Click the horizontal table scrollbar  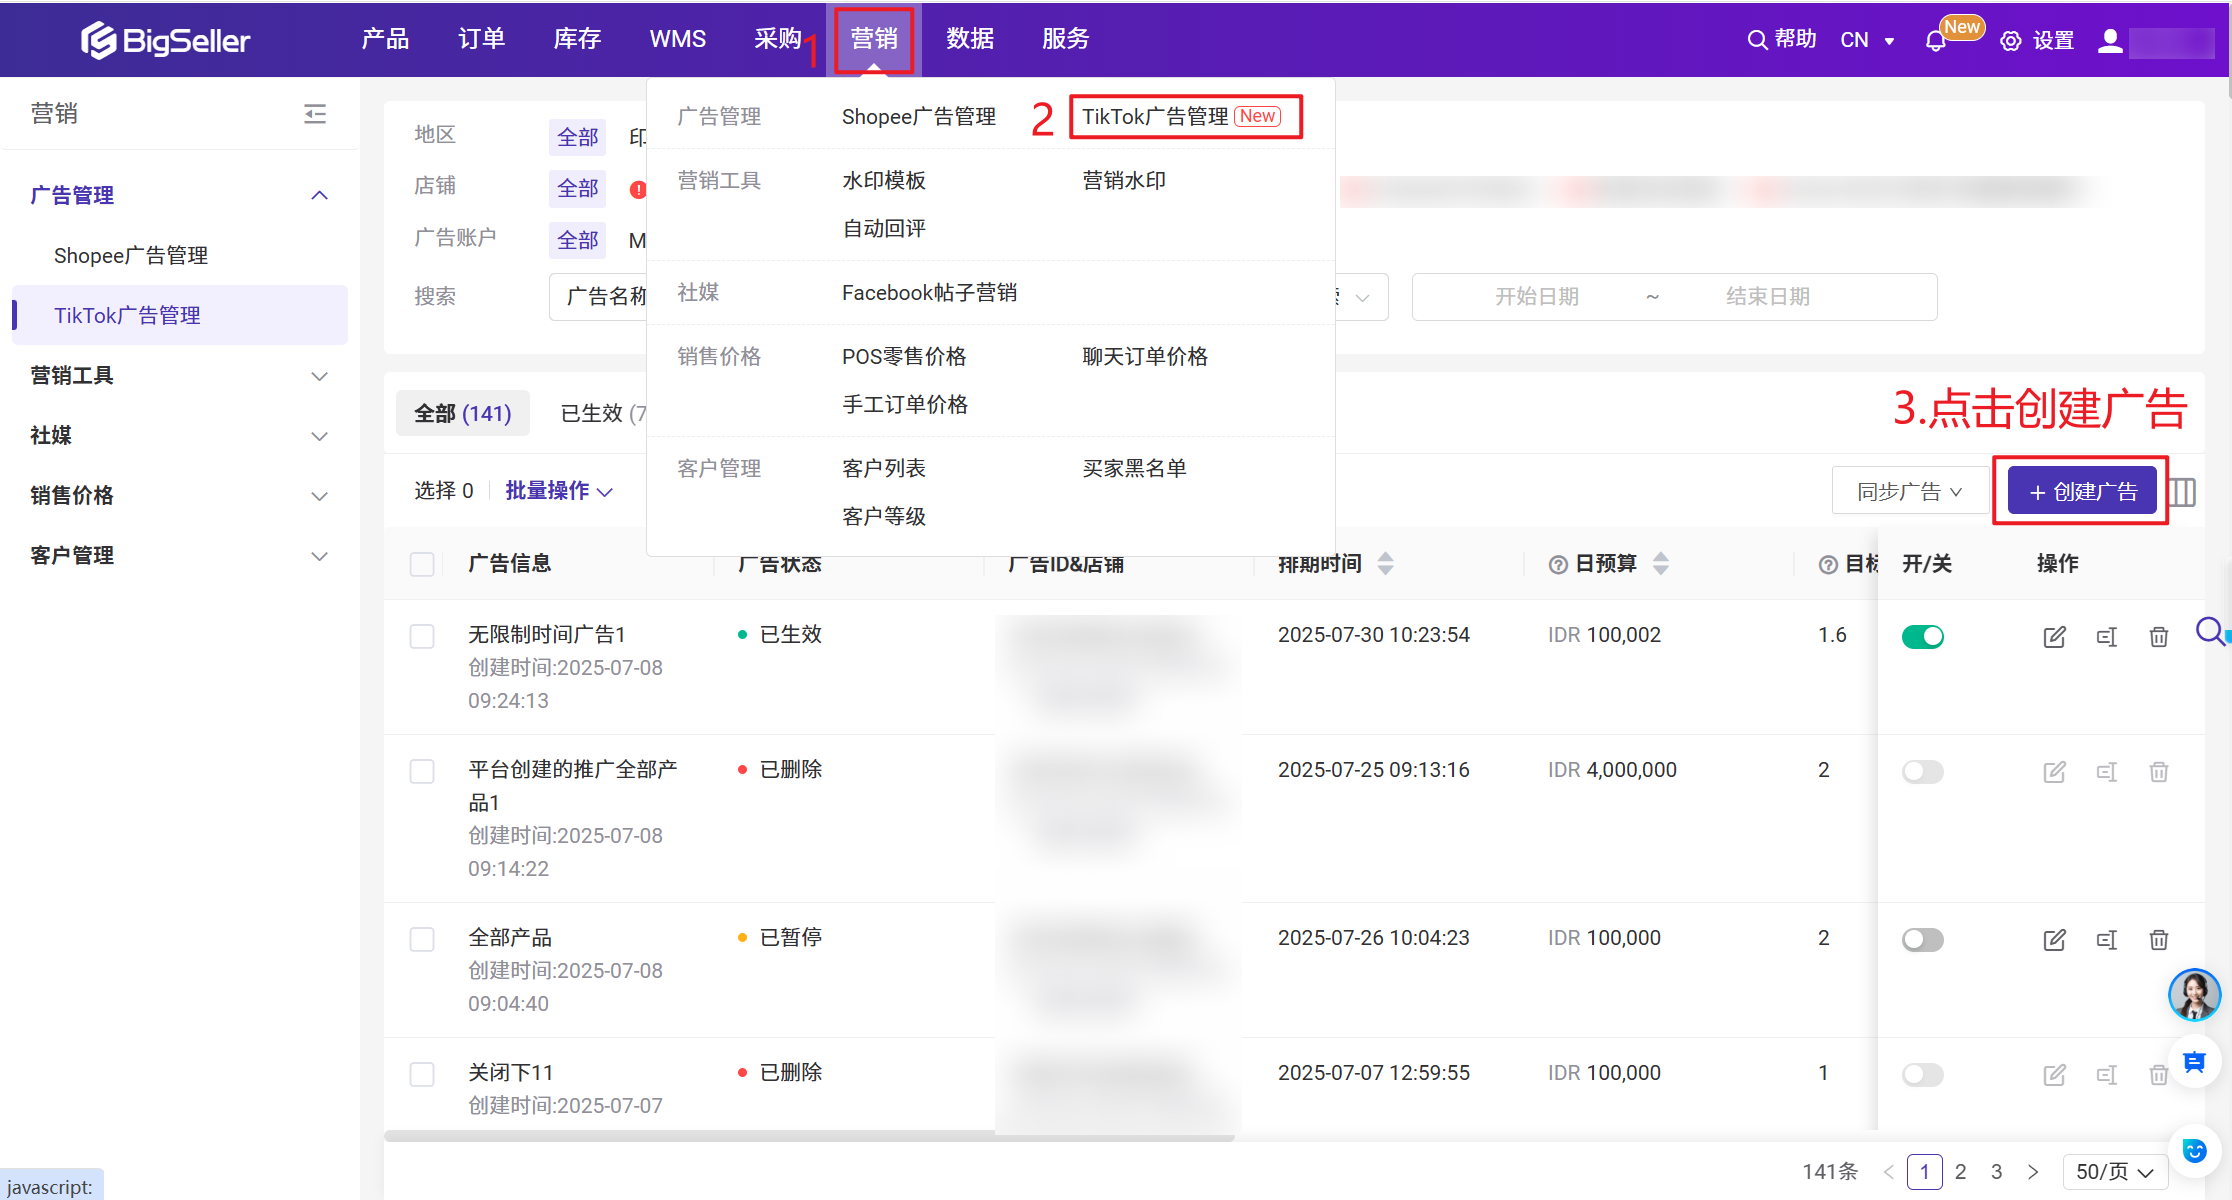(809, 1136)
